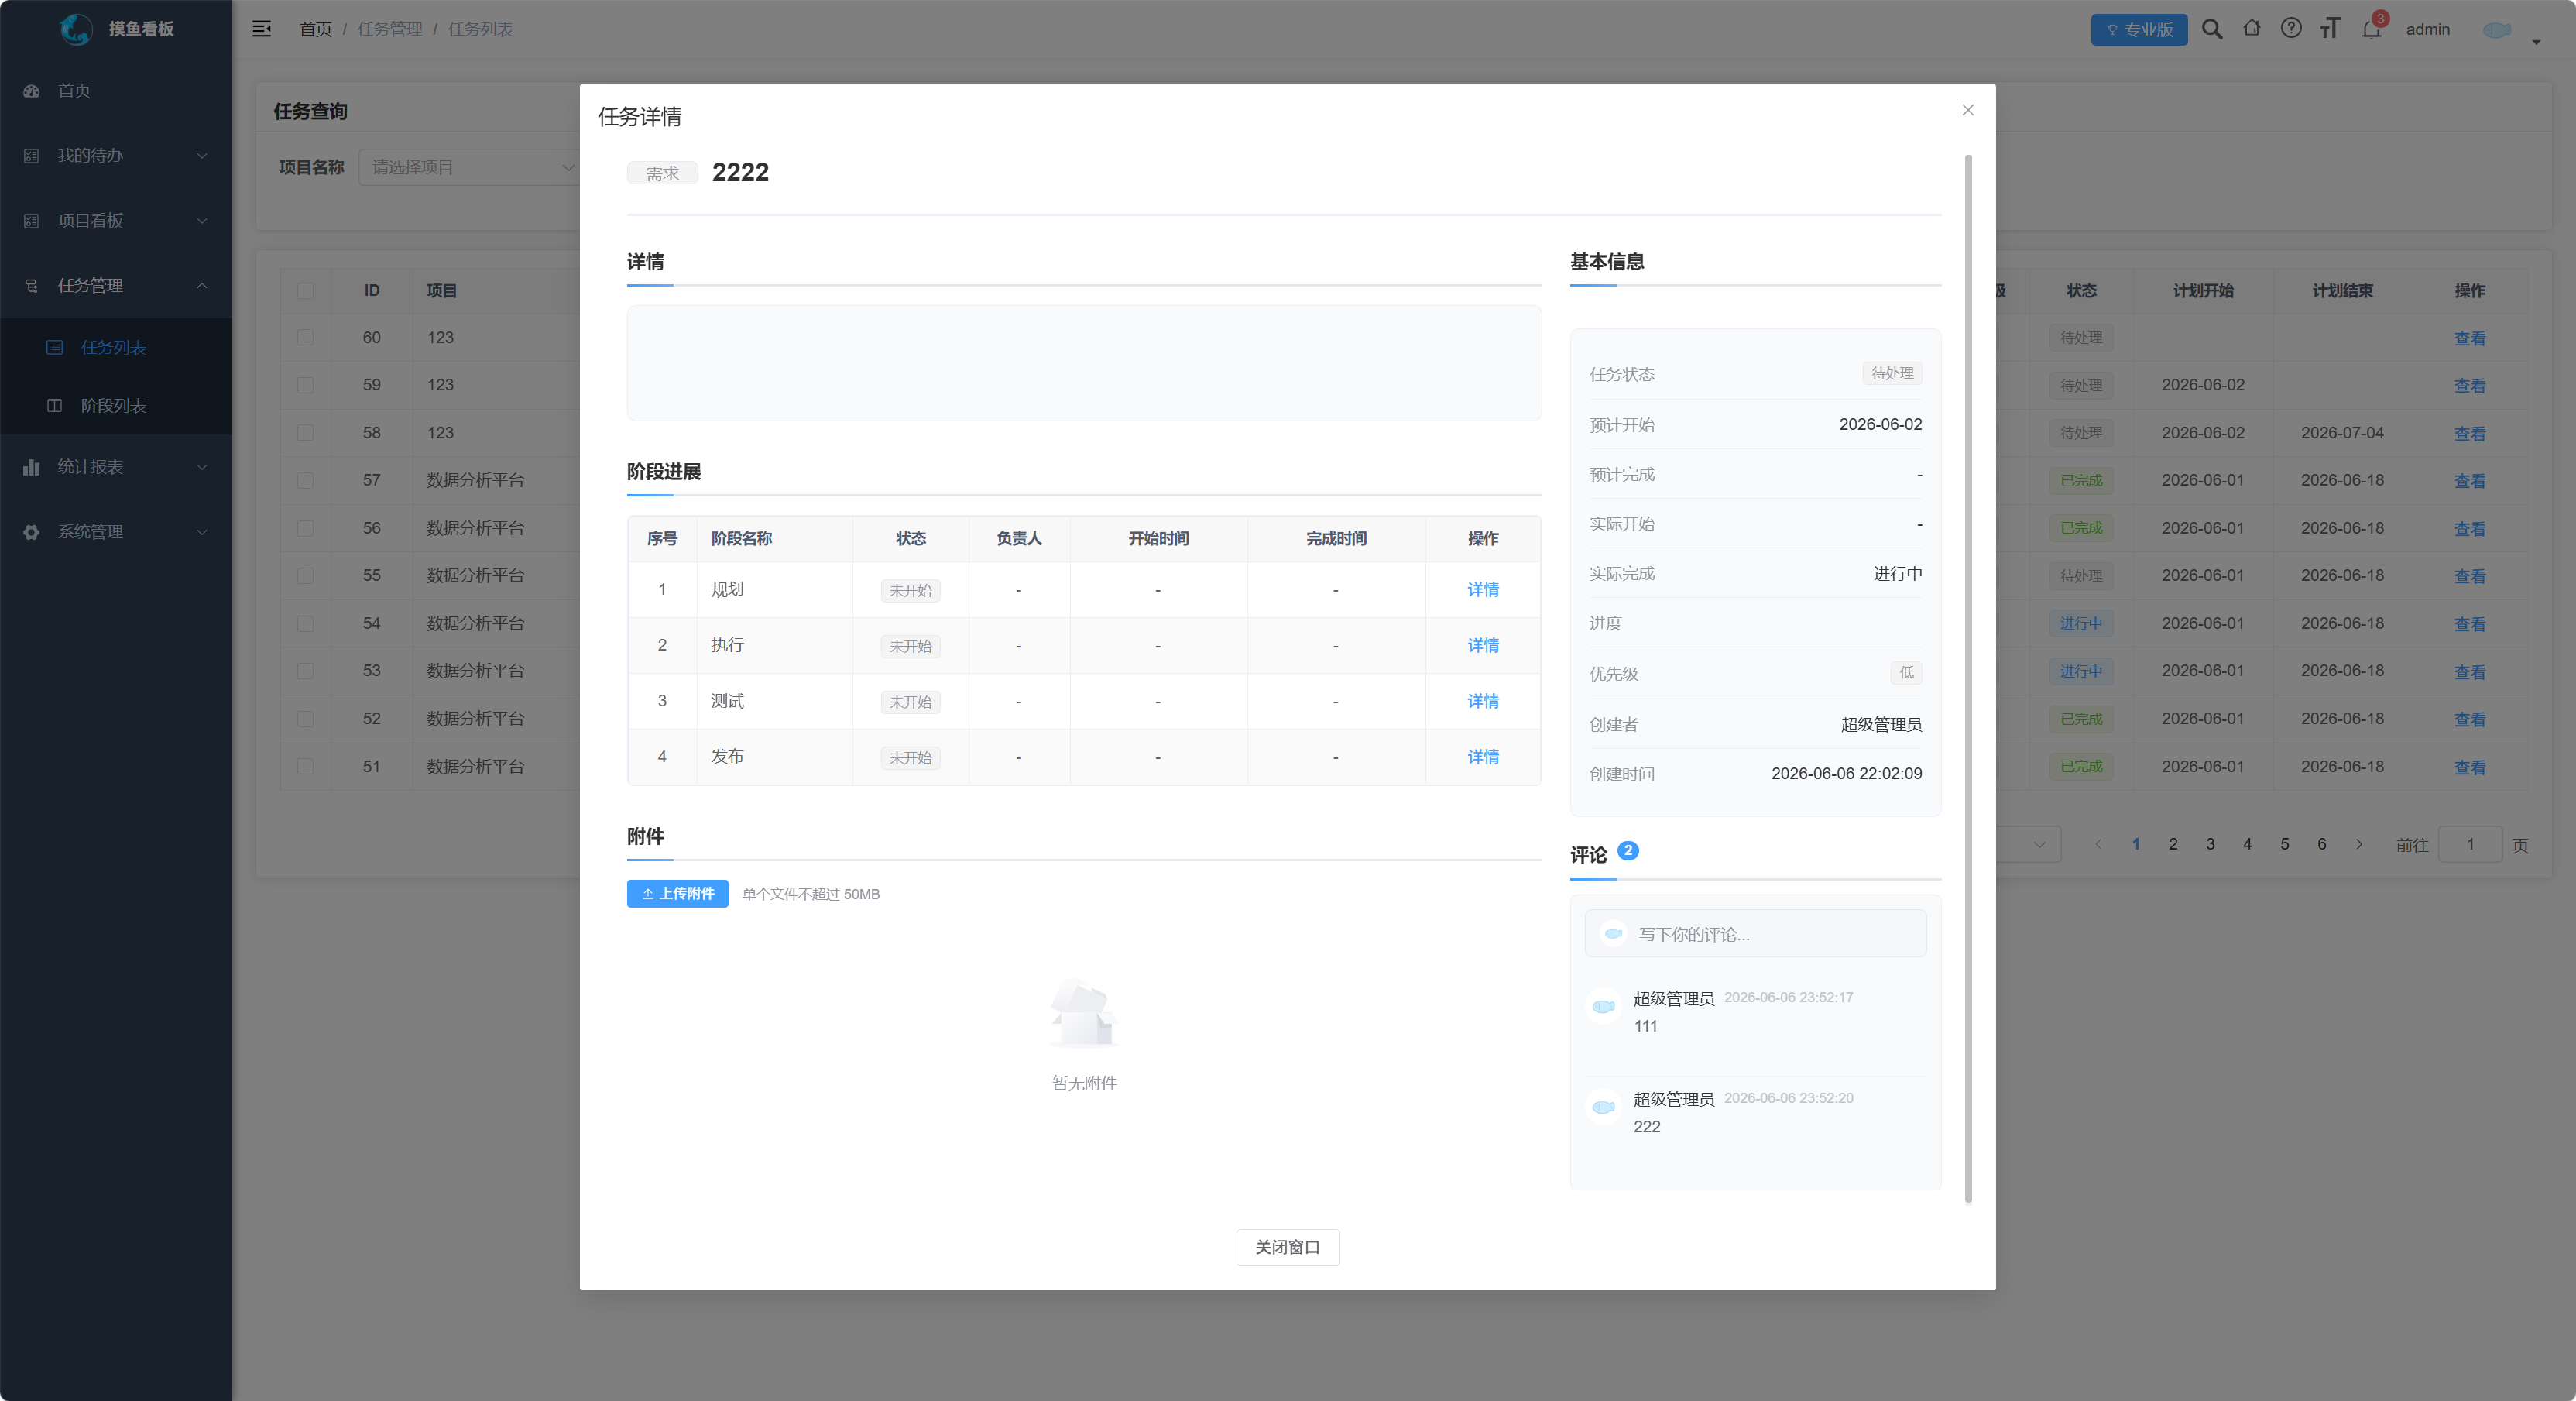Click the 前往 page number input
Image resolution: width=2576 pixels, height=1401 pixels.
click(2470, 844)
